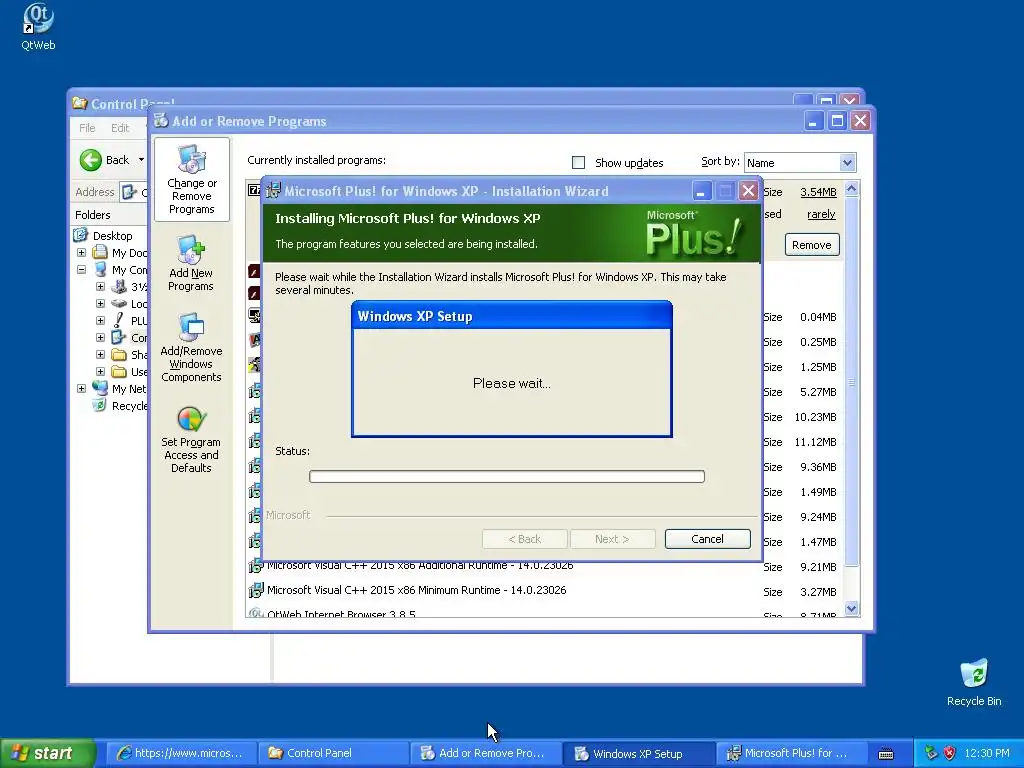Click icon of Visual C++ Minimum Runtime entry
Viewport: 1024px width, 768px height.
click(x=255, y=590)
